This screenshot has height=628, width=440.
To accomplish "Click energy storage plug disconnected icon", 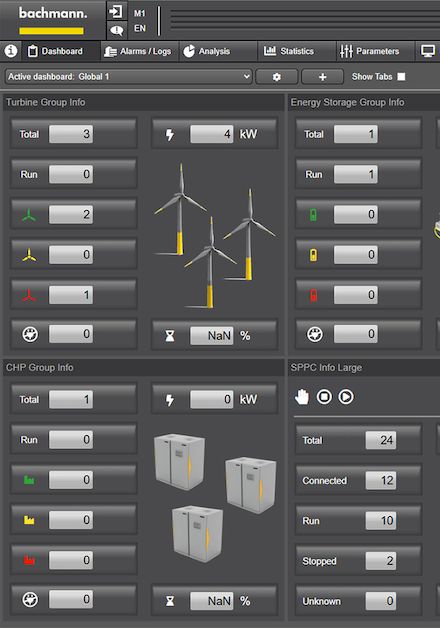I will pyautogui.click(x=315, y=334).
